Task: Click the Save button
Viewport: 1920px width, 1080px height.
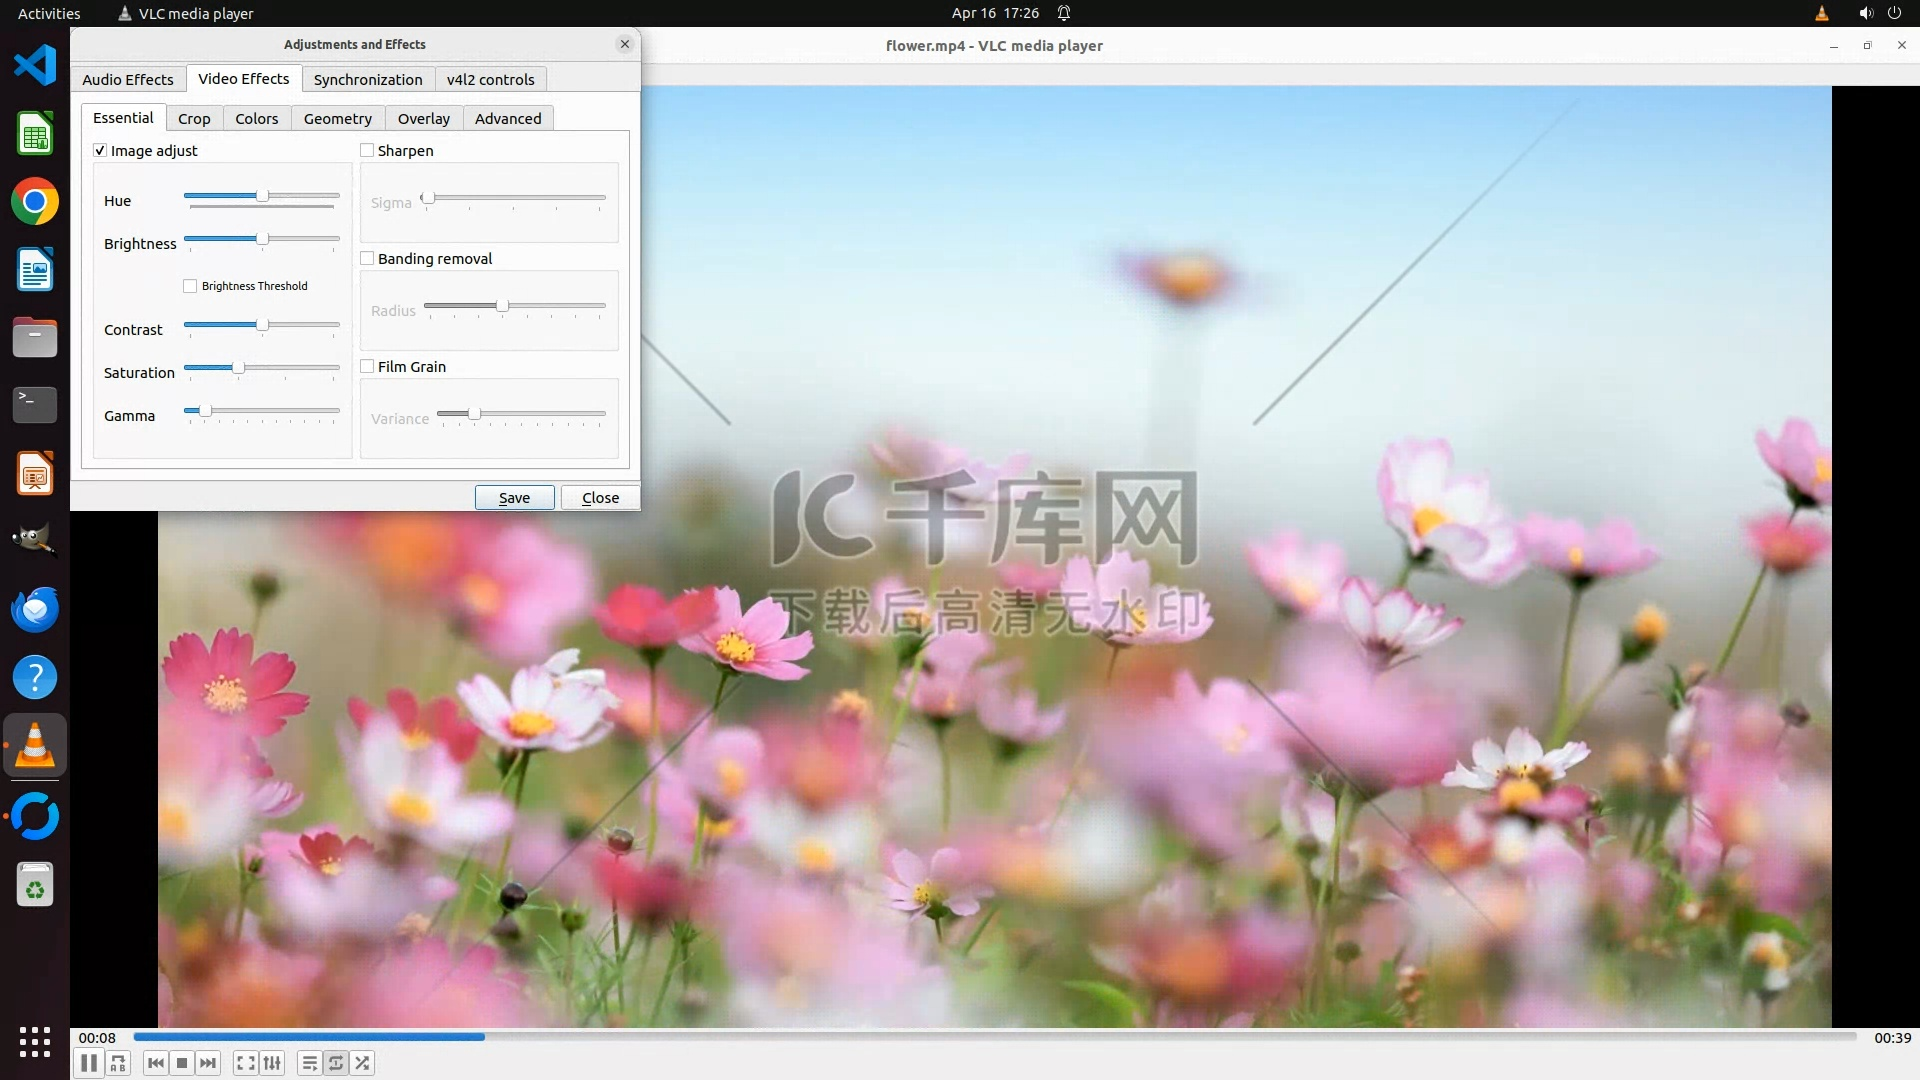Action: click(x=514, y=497)
